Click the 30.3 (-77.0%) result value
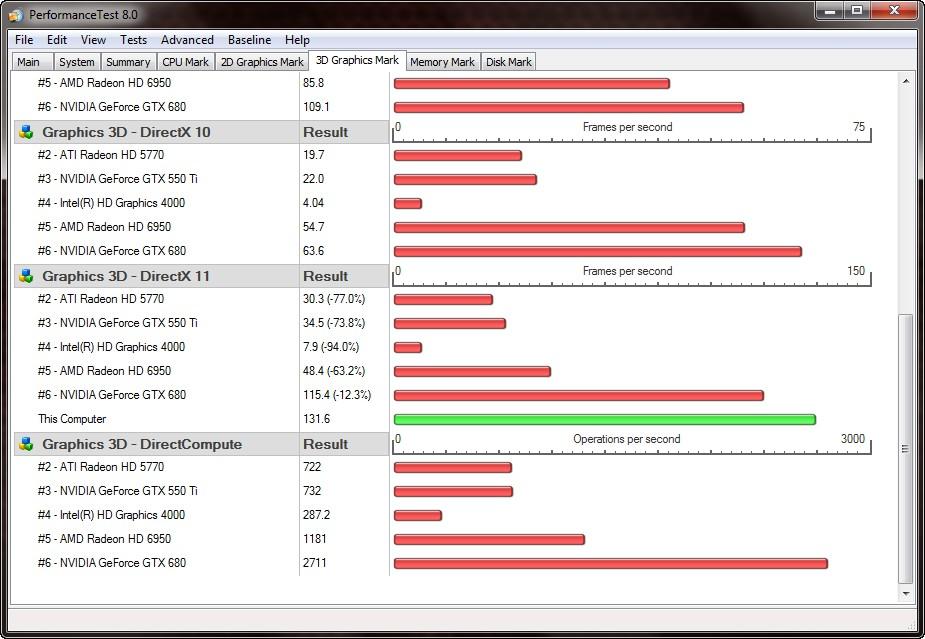This screenshot has width=925, height=639. coord(334,299)
